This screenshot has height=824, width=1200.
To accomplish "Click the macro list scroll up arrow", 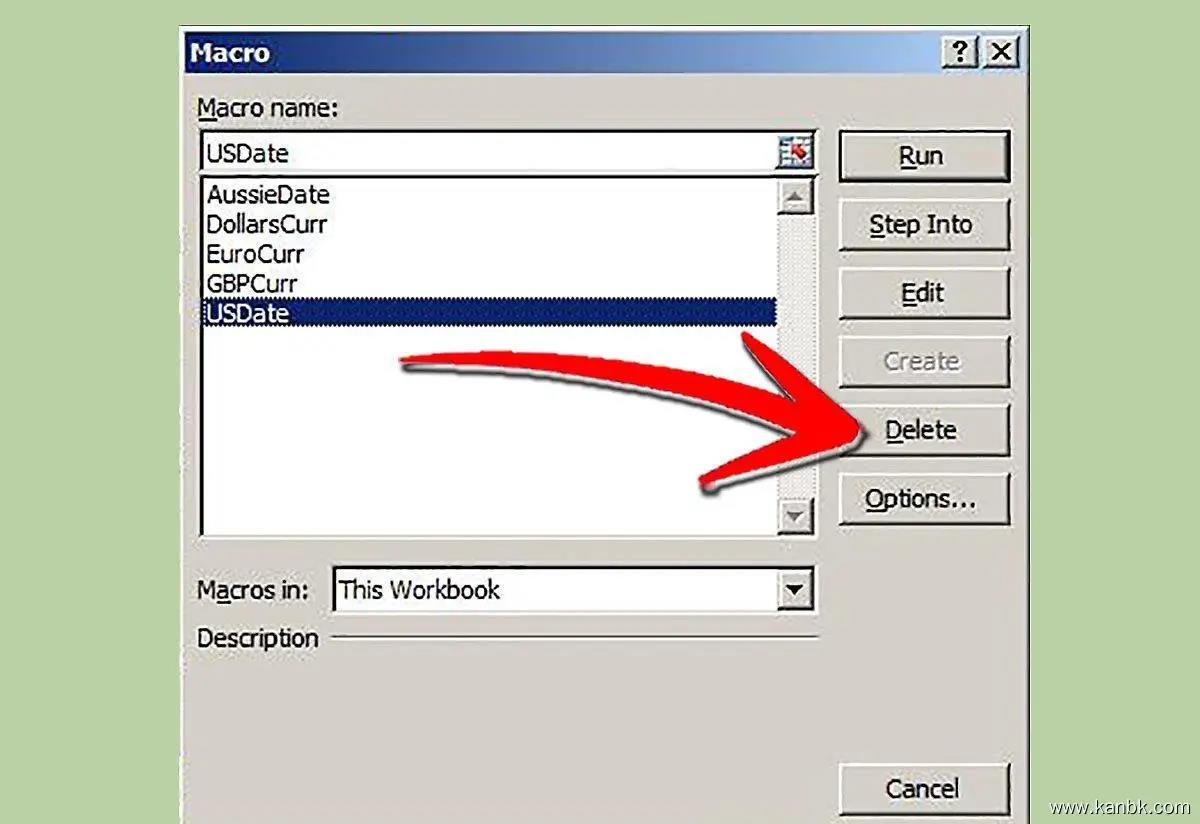I will pyautogui.click(x=796, y=198).
